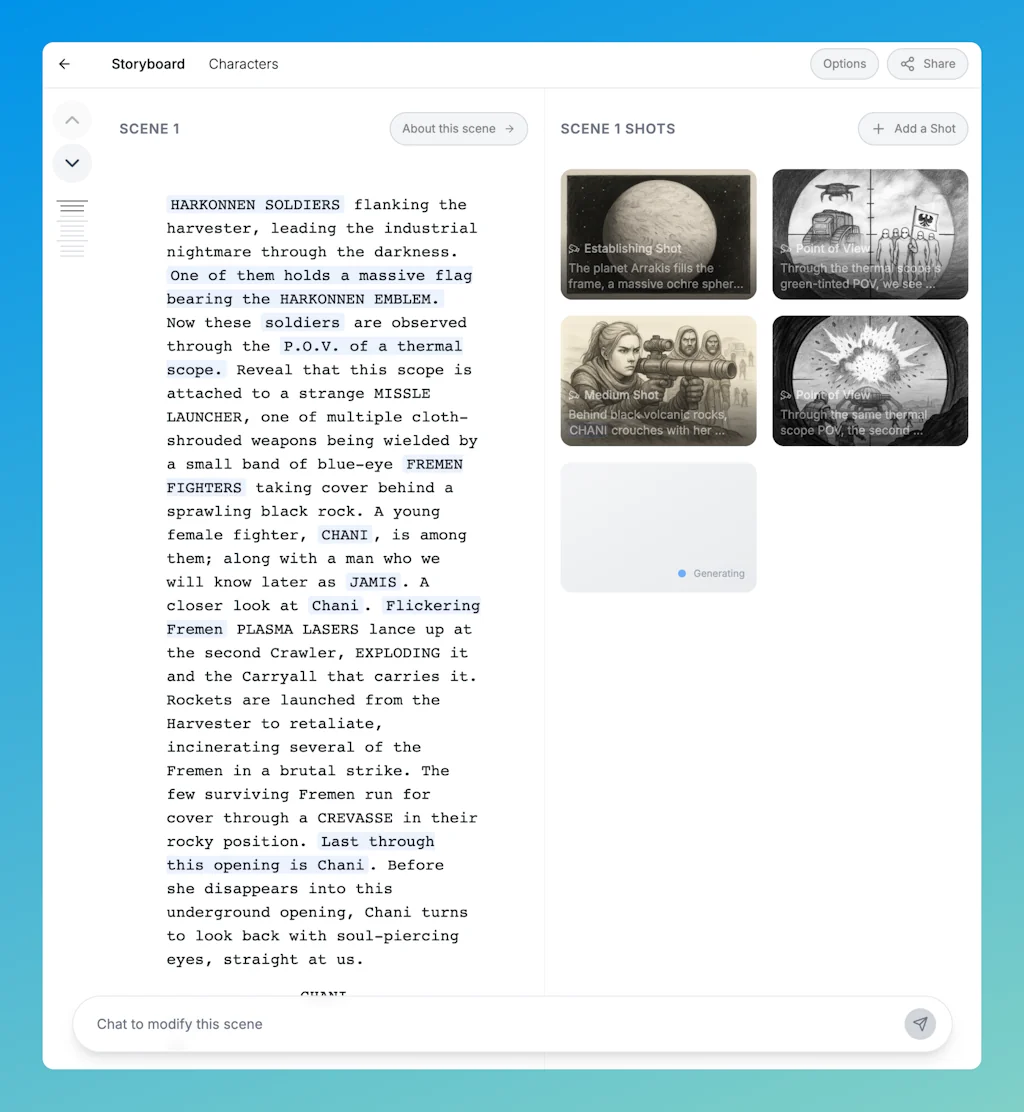
Task: Click highlighted text HARKONNEN SOLDIERS
Action: pyautogui.click(x=255, y=205)
